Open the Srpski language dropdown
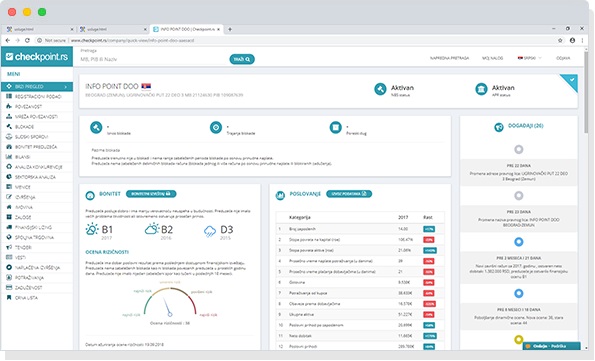The height and width of the screenshot is (361, 595). [530, 58]
